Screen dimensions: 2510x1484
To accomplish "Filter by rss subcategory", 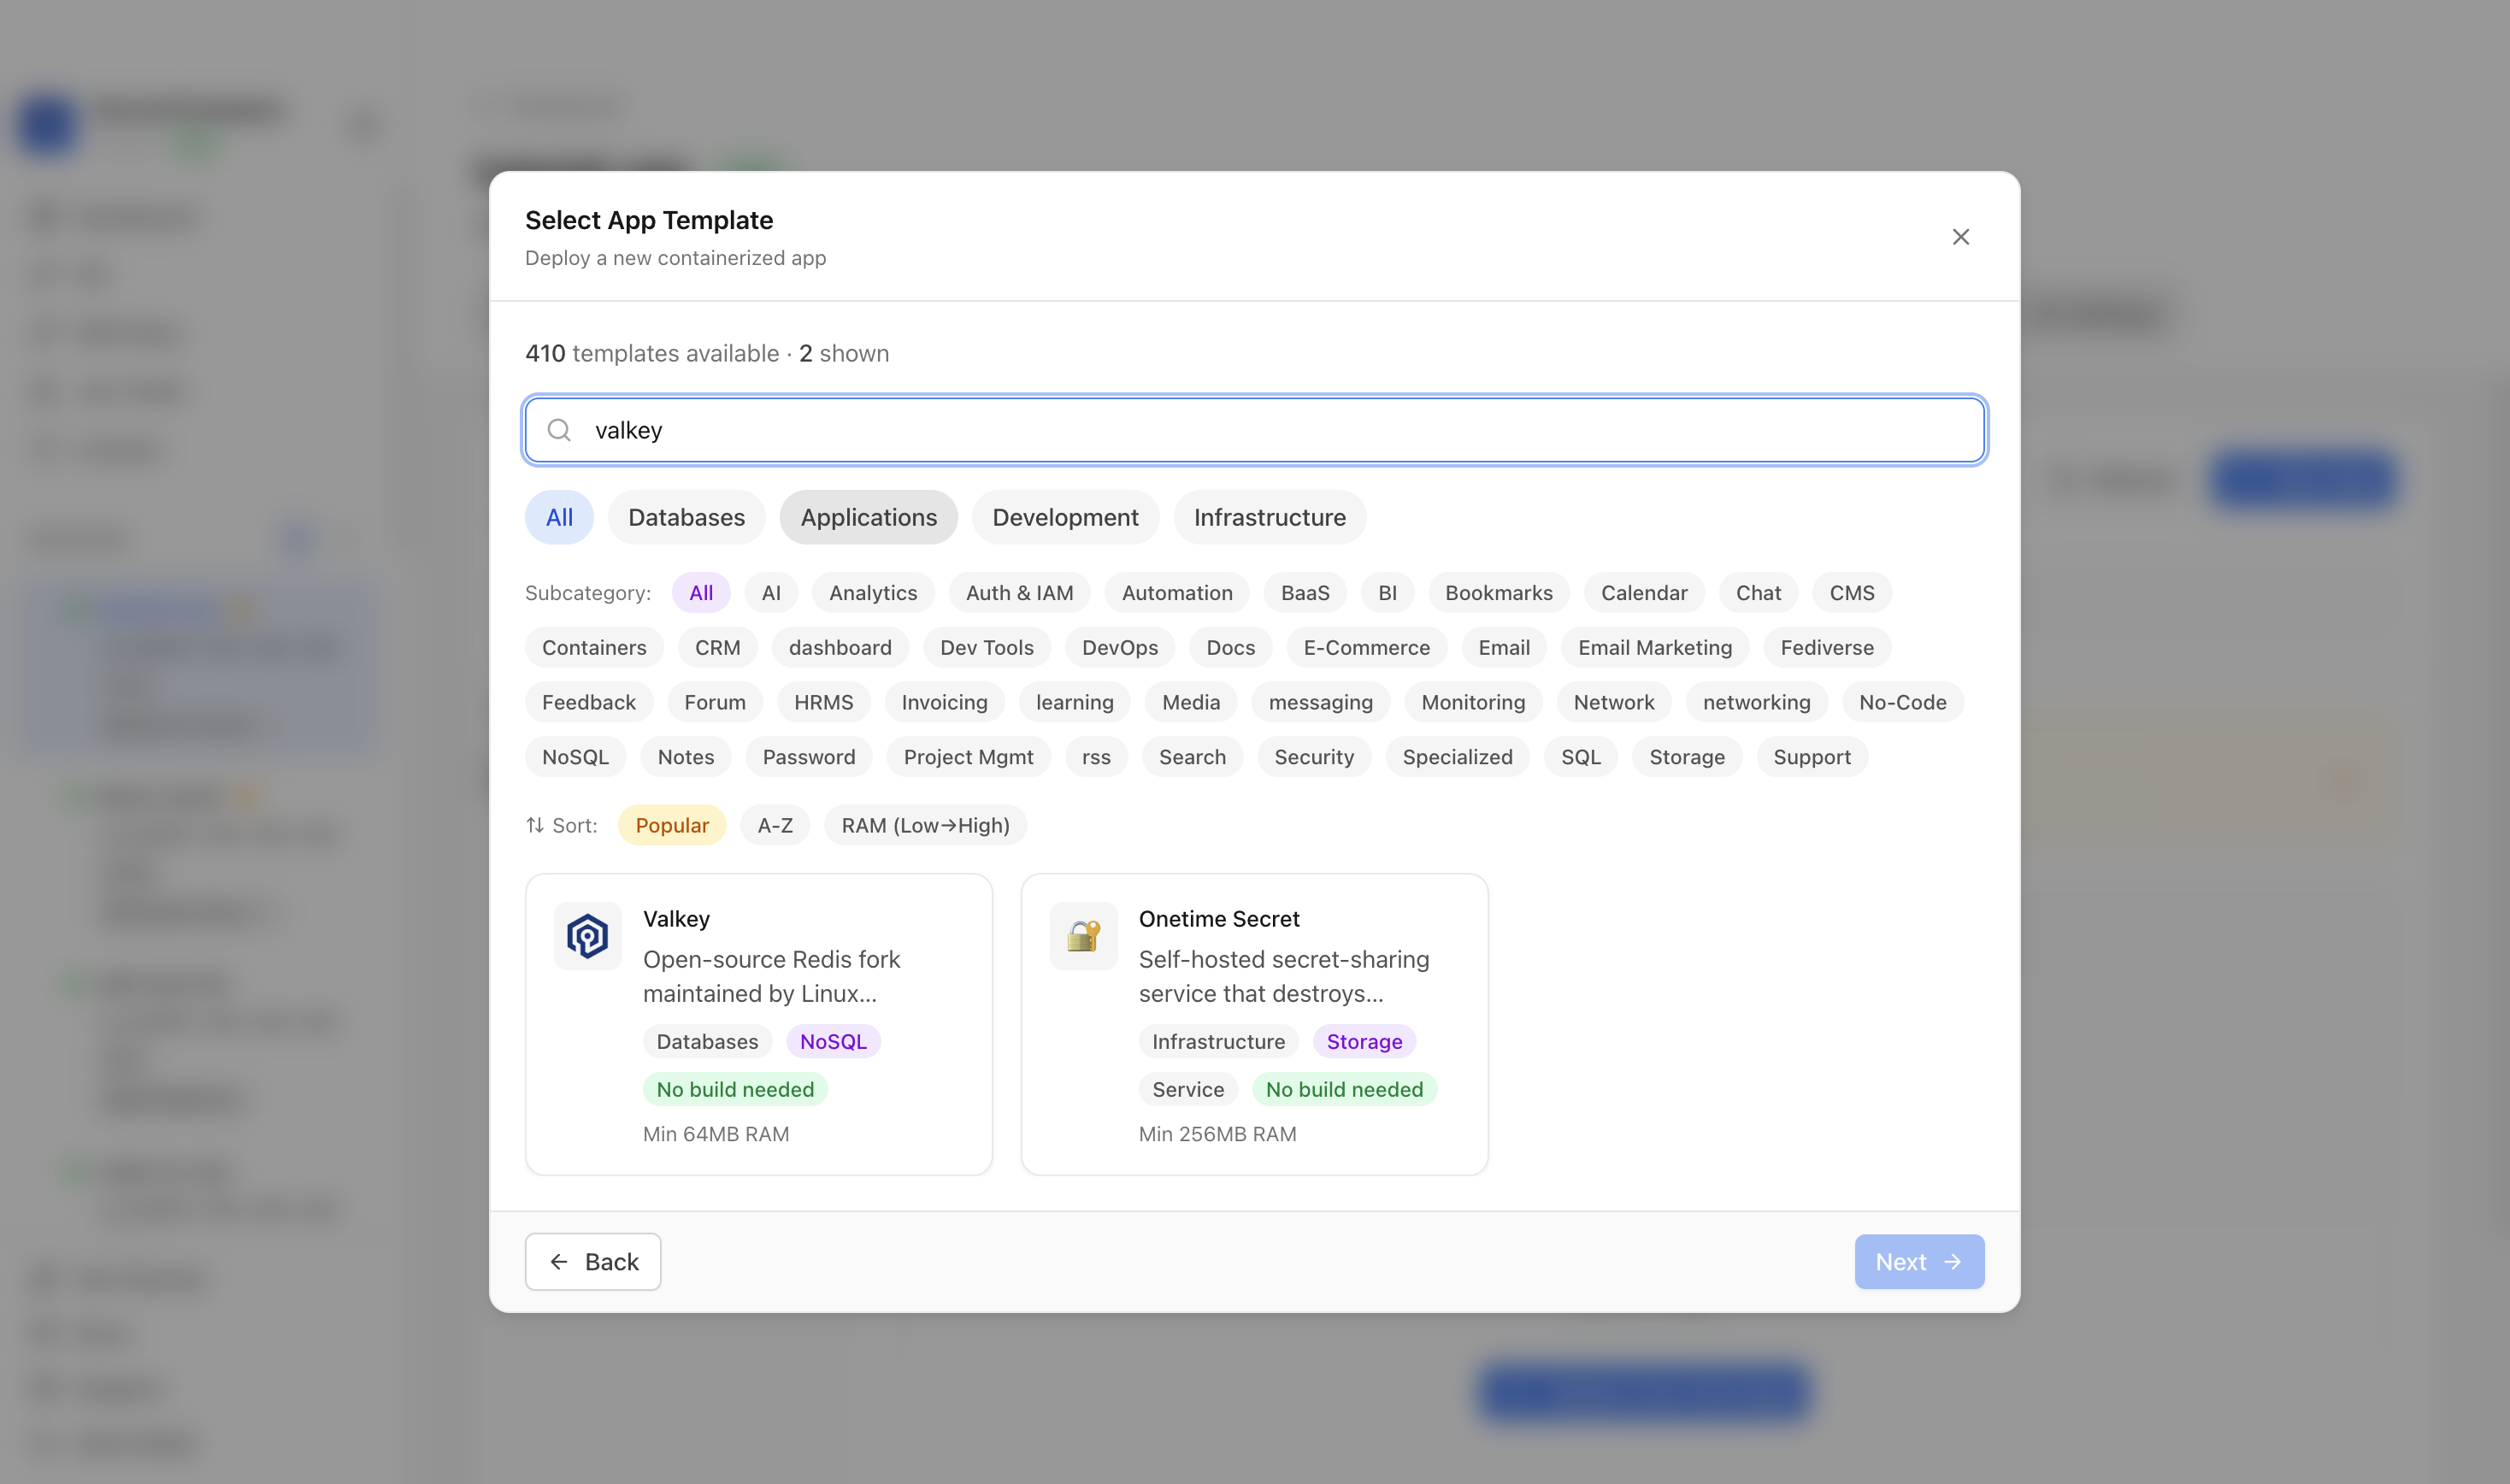I will 1095,757.
